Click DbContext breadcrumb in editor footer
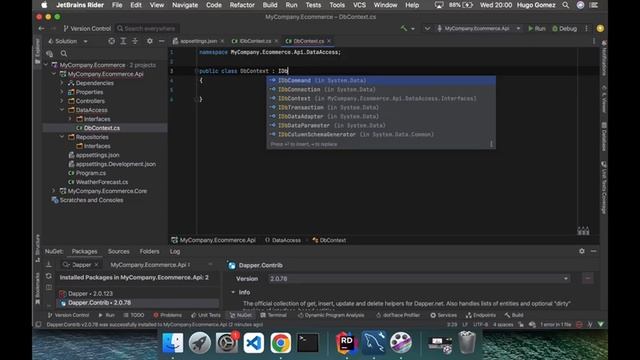The width and height of the screenshot is (640, 360). [329, 240]
